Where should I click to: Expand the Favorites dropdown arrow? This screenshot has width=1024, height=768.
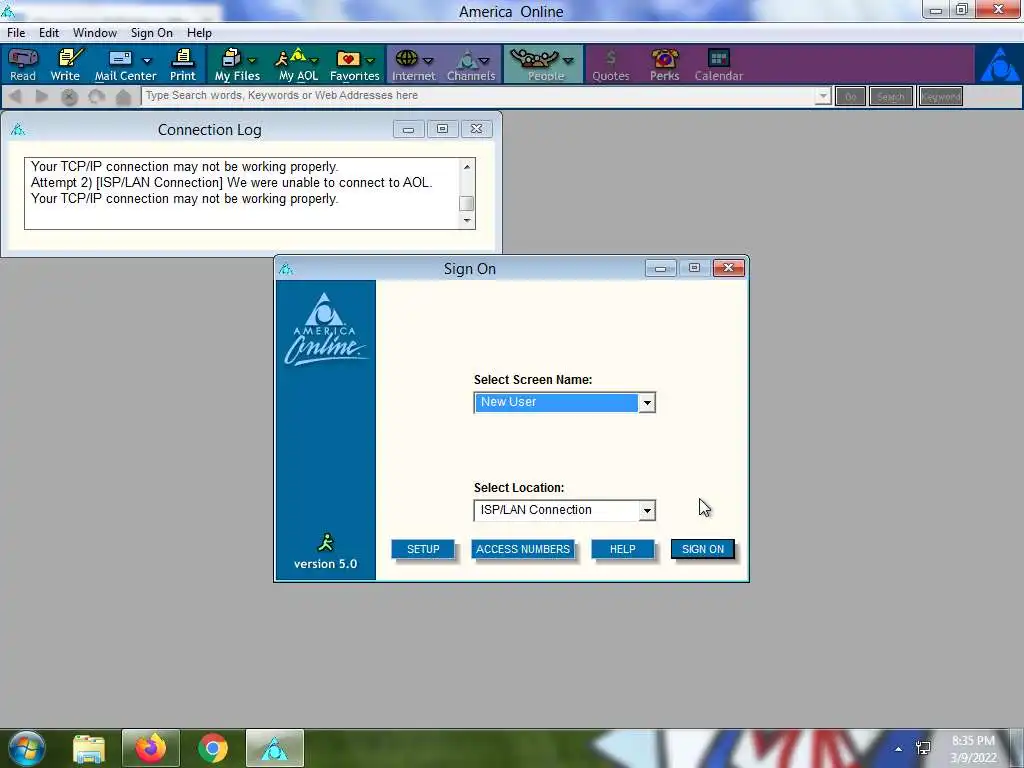(370, 61)
